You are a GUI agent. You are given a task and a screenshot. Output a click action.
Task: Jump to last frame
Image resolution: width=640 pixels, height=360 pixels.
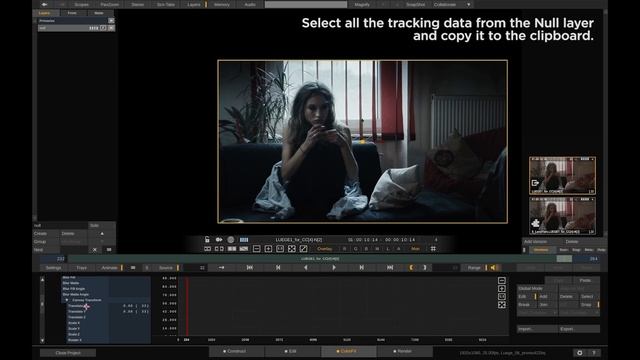(x=390, y=267)
